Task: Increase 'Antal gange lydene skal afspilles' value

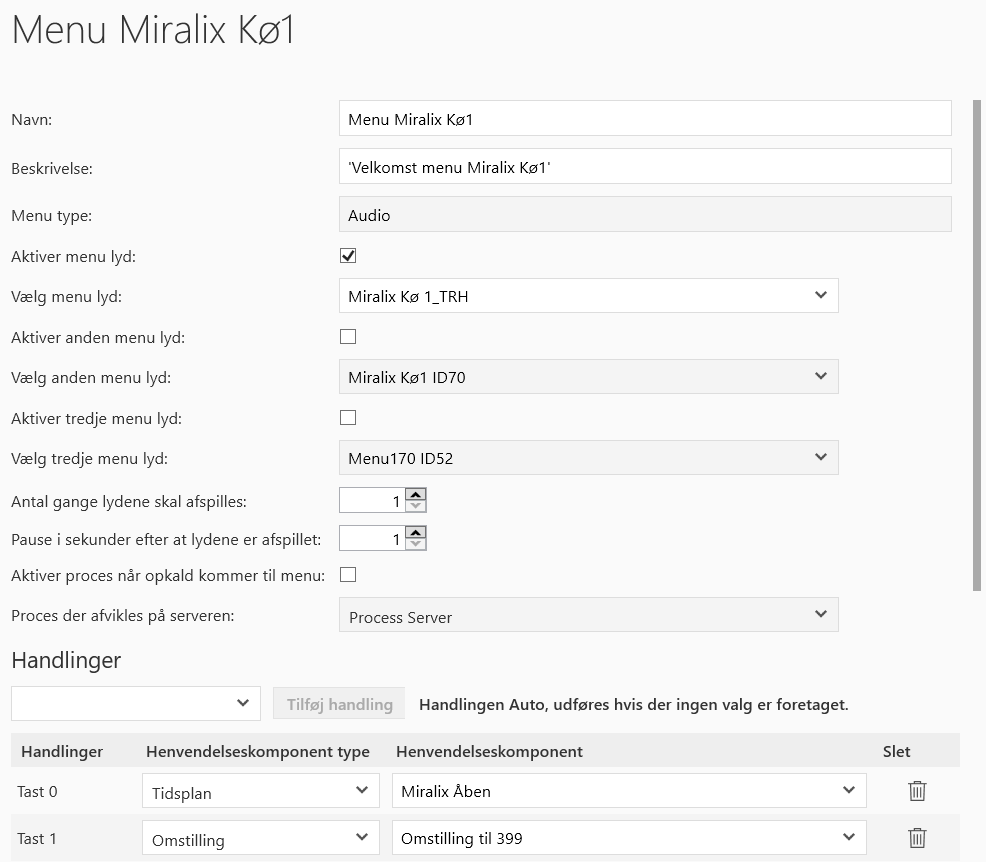Action: point(416,494)
